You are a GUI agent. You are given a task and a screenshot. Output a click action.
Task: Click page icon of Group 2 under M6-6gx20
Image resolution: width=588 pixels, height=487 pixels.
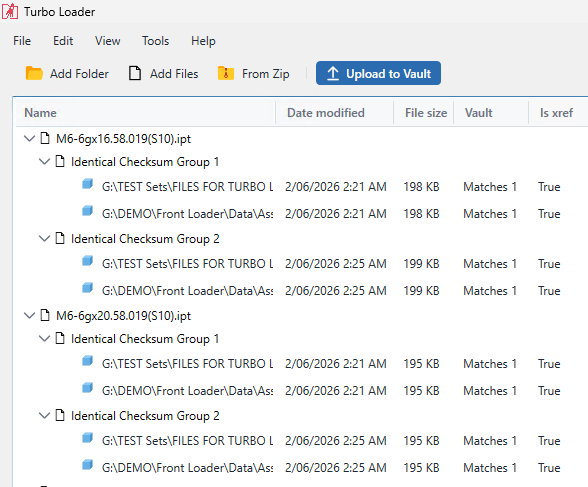point(60,415)
